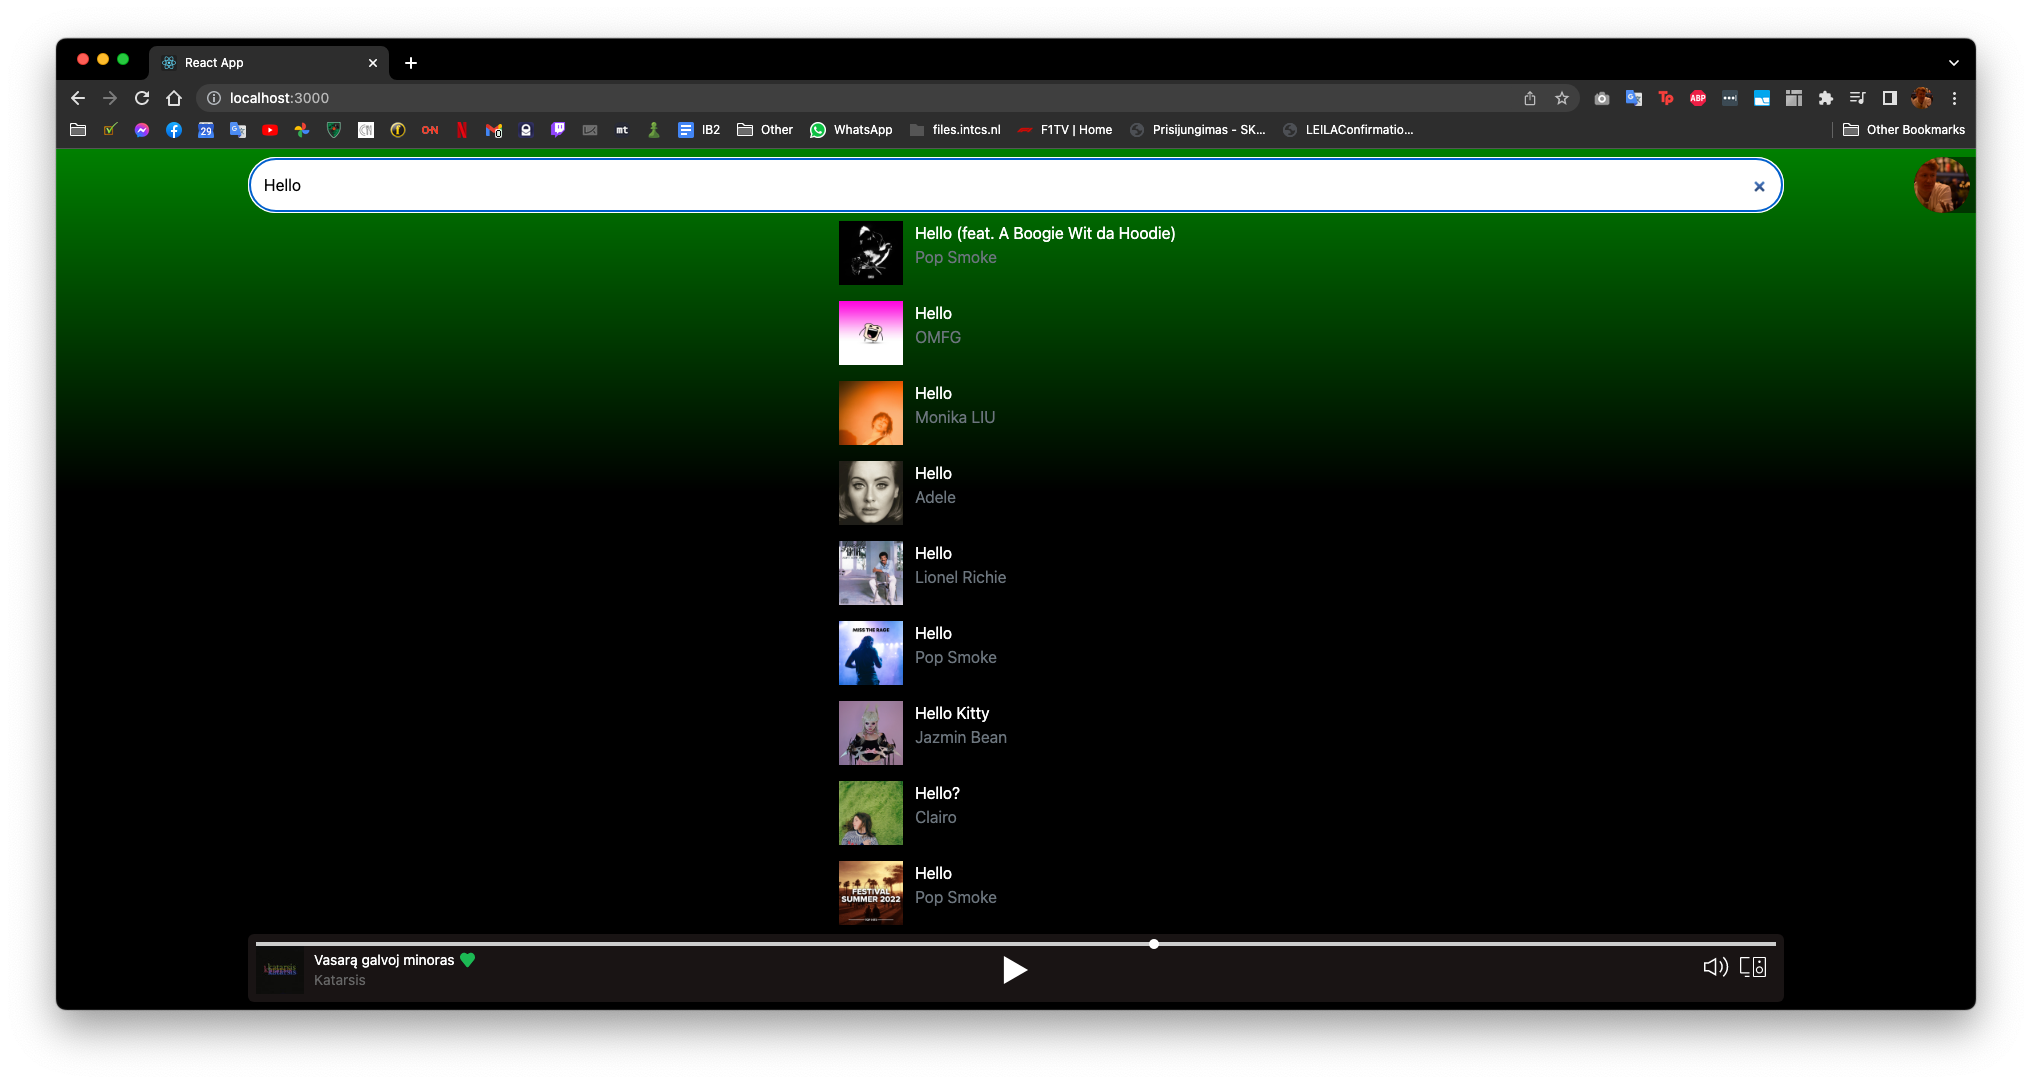Click the OMFG pink album cover
The image size is (2032, 1084).
coord(871,333)
